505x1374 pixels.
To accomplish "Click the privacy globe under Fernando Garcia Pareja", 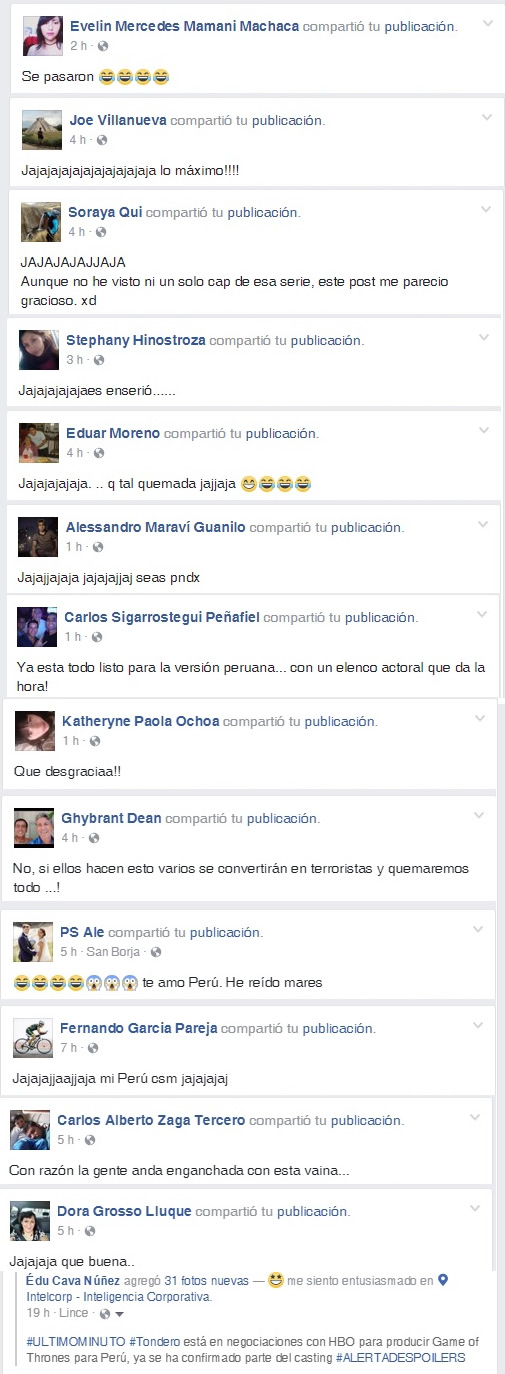I will 92,1048.
